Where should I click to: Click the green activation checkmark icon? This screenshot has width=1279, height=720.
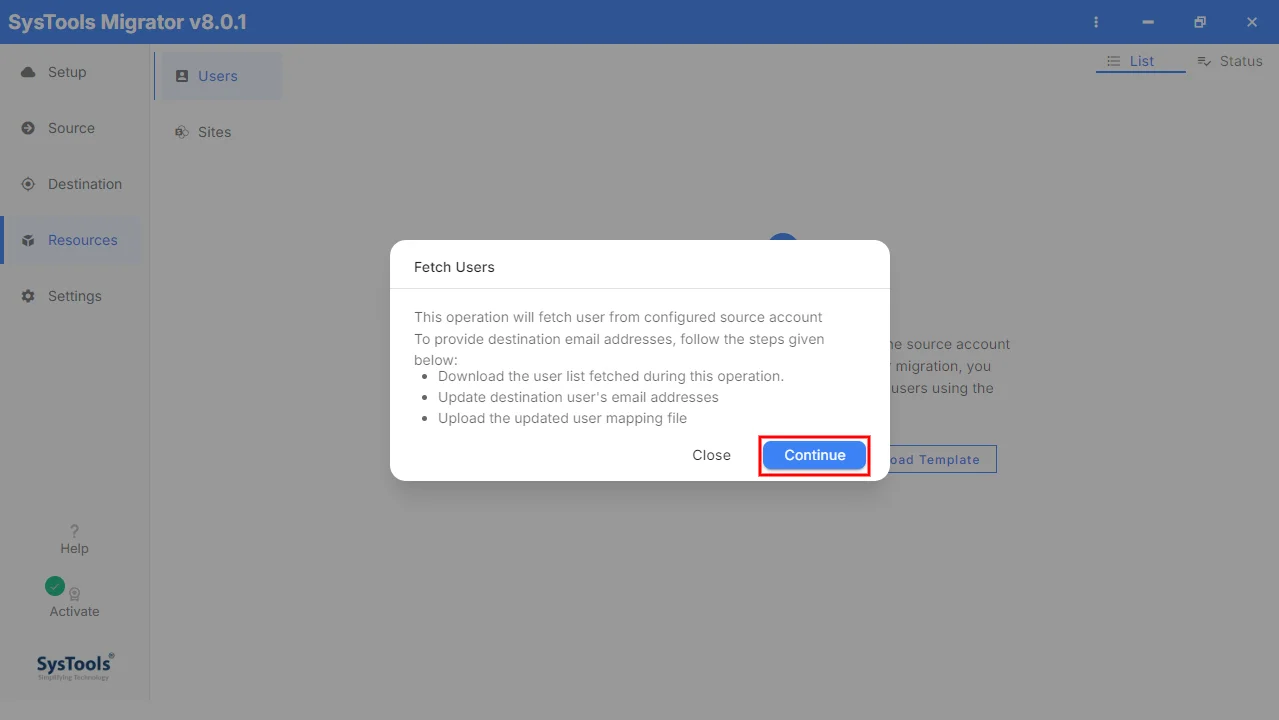55,586
